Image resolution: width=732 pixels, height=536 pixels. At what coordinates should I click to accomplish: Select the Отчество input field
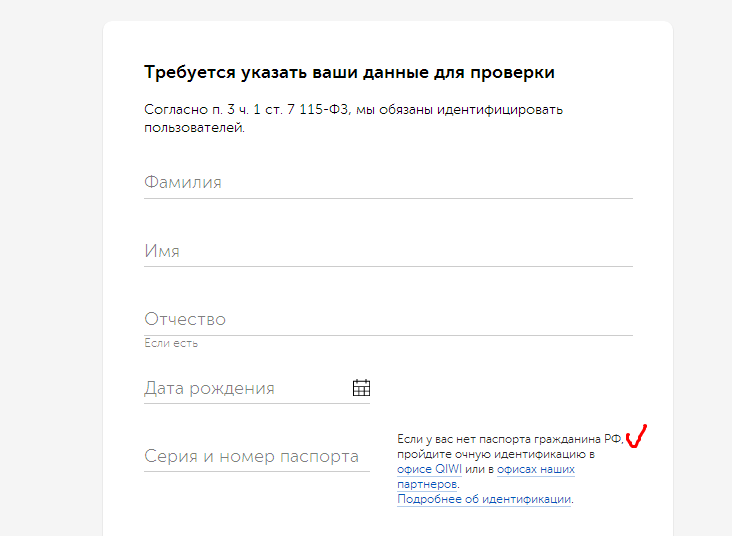point(388,320)
